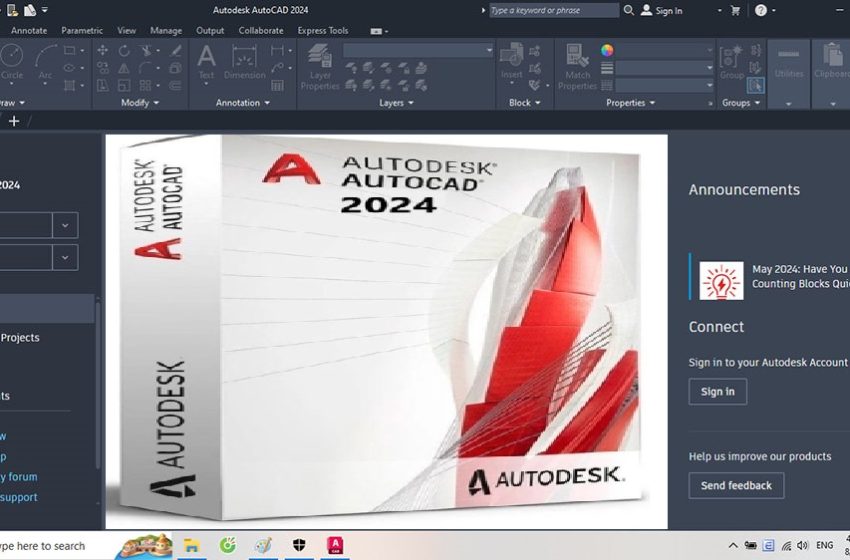850x560 pixels.
Task: Insert a Table from the Annotation panel
Action: click(x=277, y=86)
